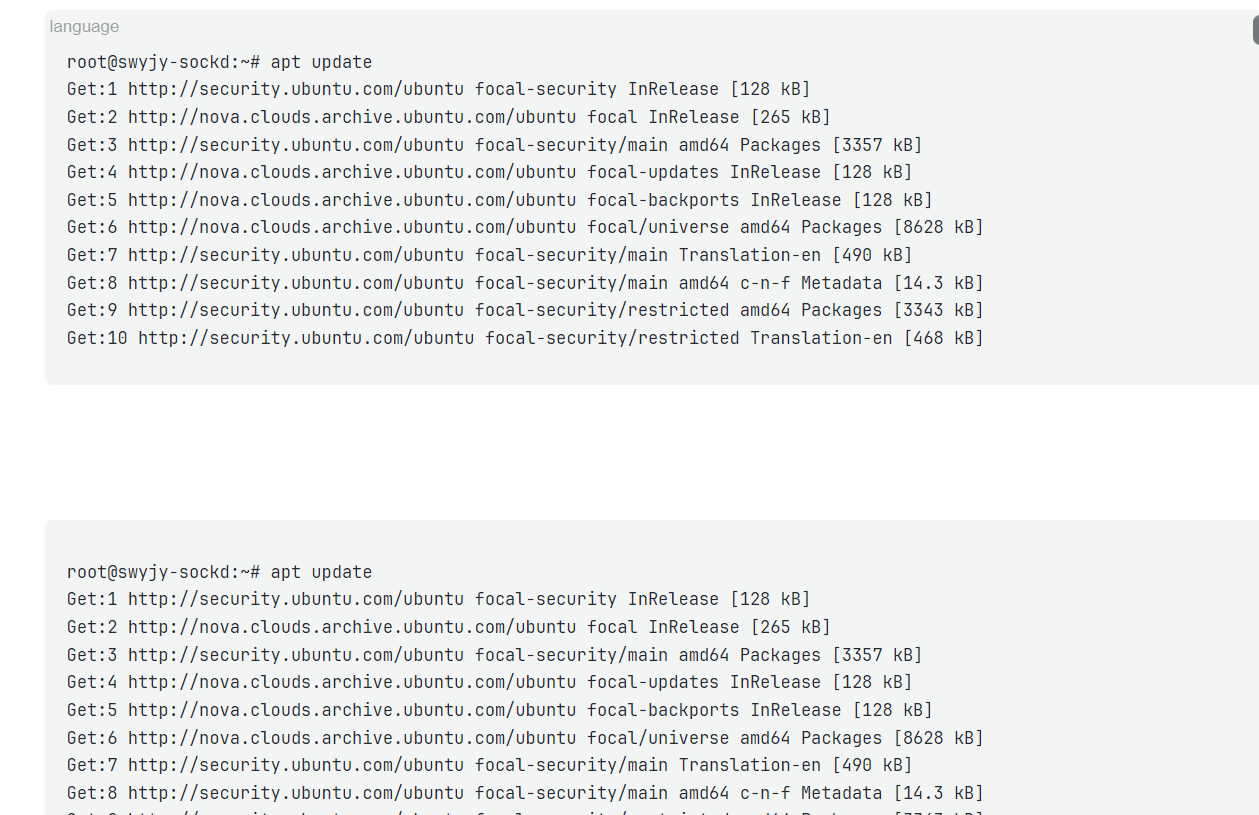The image size is (1259, 815).
Task: Click the "apt update" command in the second code block
Action: point(321,572)
